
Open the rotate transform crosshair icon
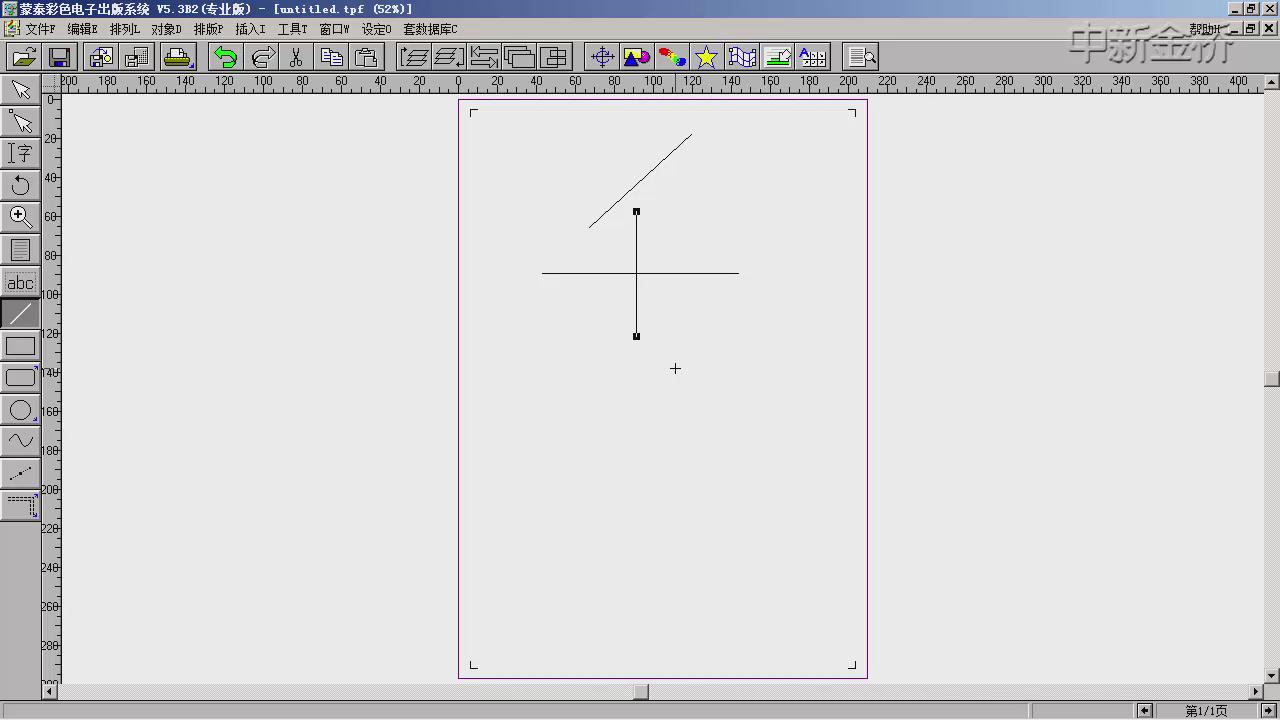coord(602,57)
